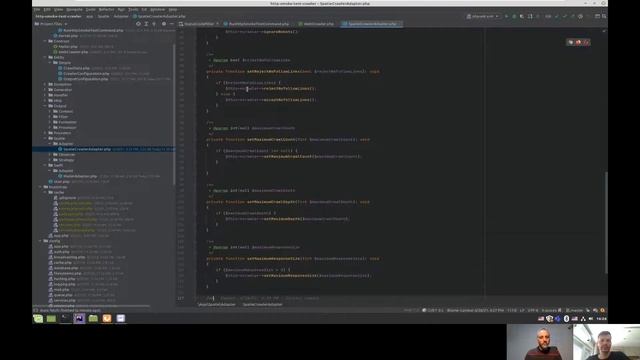Click the green Run icon in toolbar
Image resolution: width=640 pixels, height=360 pixels.
pyautogui.click(x=507, y=16)
